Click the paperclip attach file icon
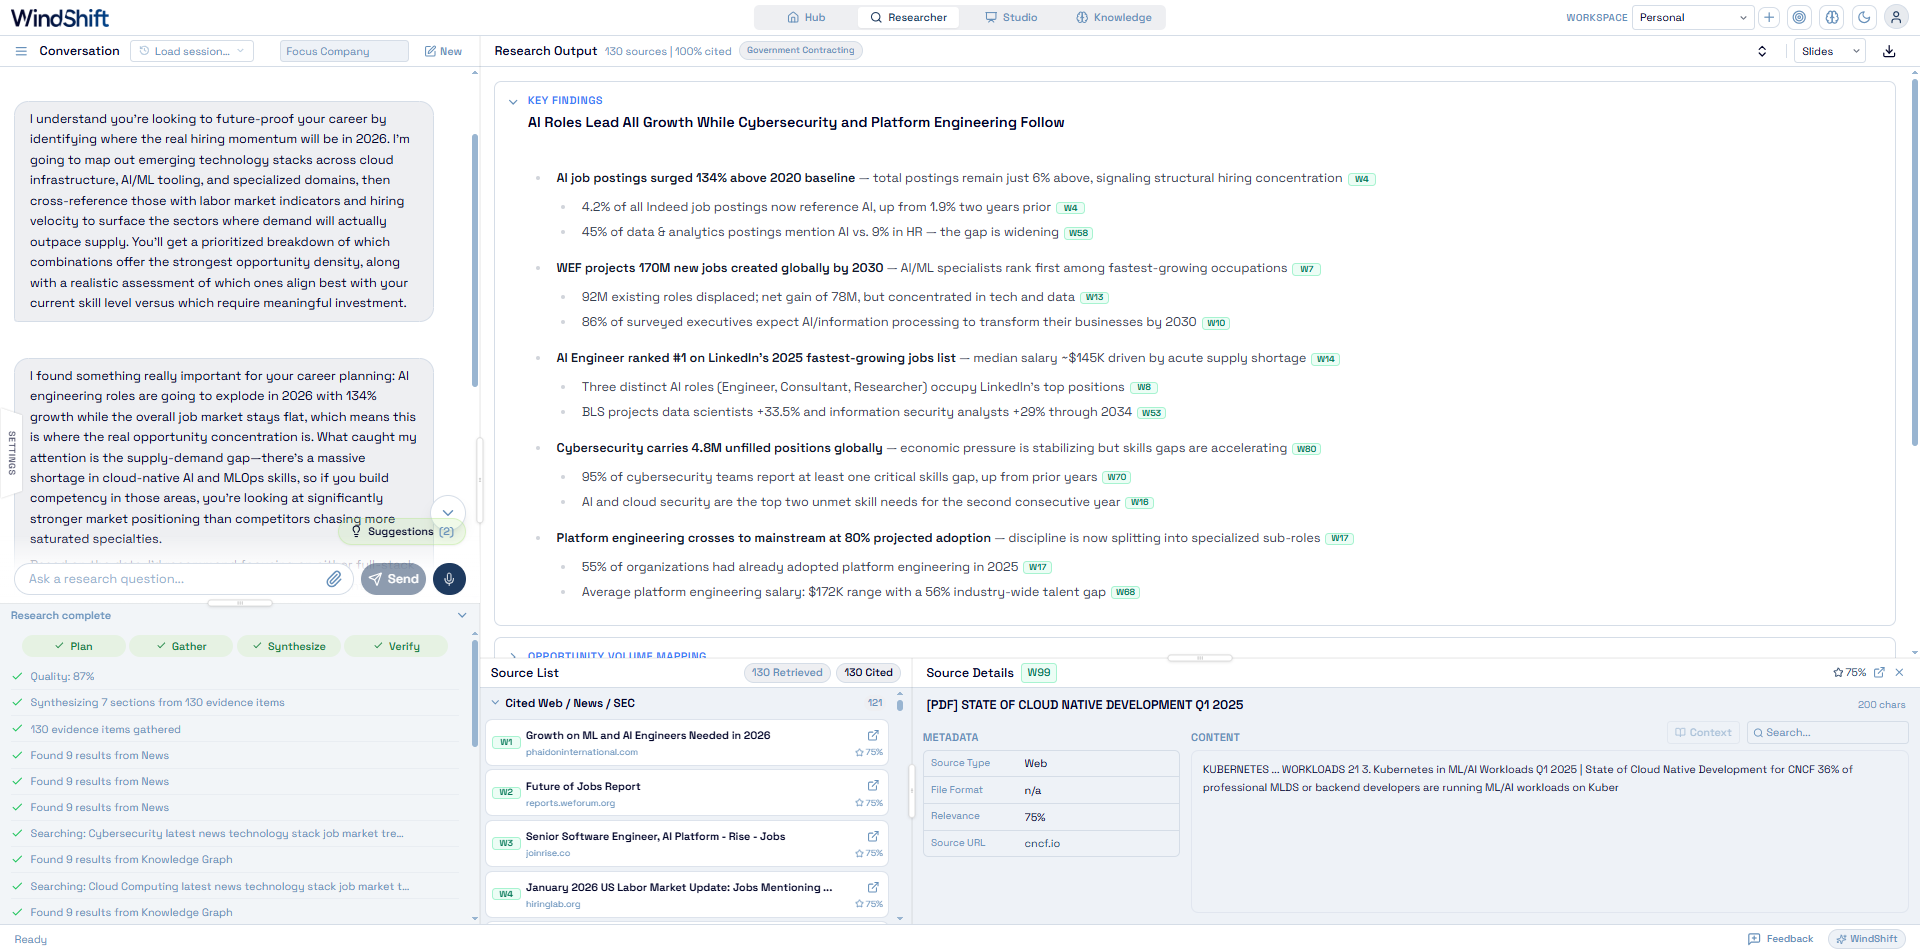This screenshot has height=952, width=1920. [334, 579]
